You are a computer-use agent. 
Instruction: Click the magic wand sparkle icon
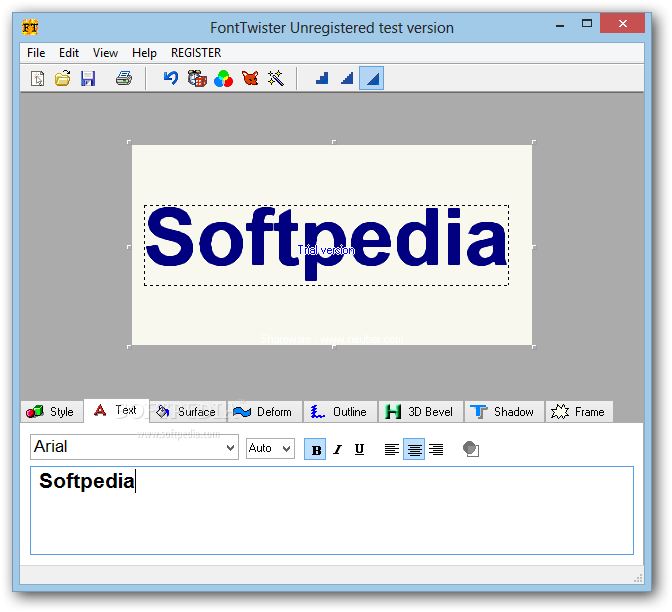276,78
